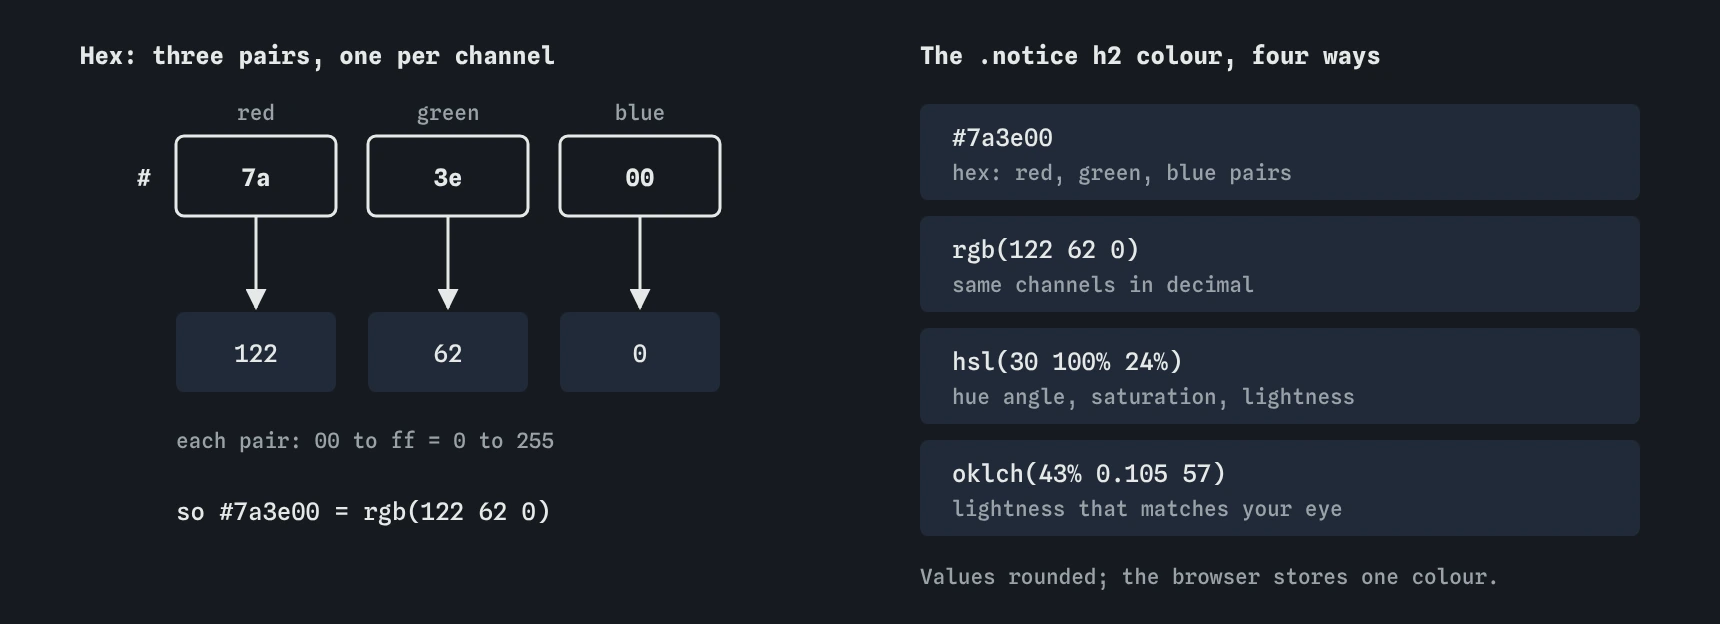Click the "#" symbol before the hex boxes

(144, 178)
